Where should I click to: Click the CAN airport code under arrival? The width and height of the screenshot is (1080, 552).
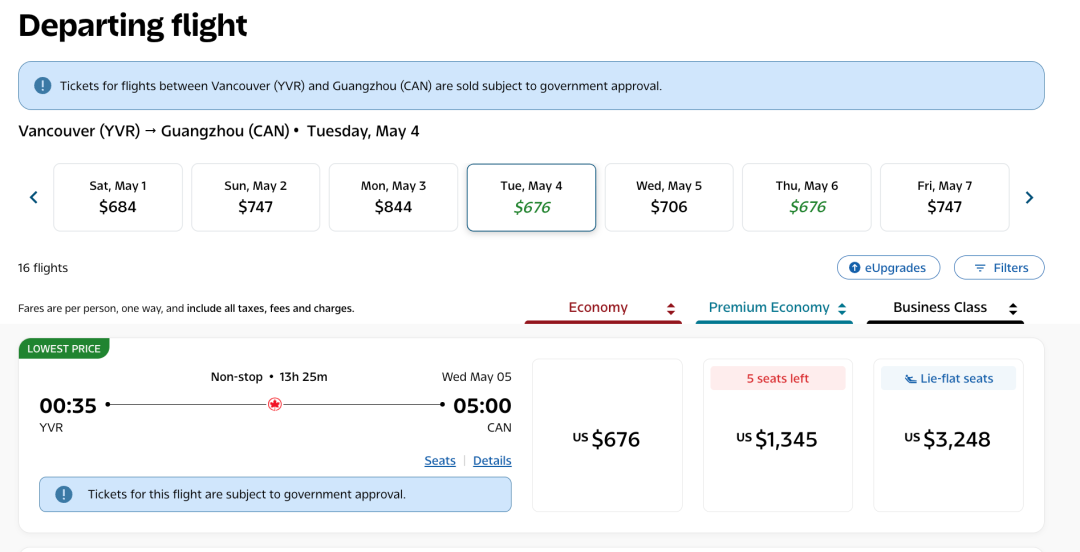pos(499,427)
